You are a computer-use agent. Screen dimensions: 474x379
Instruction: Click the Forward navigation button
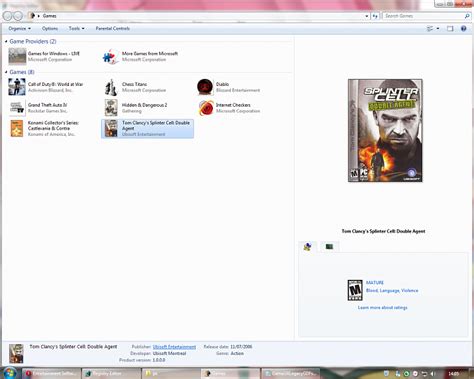(x=18, y=16)
